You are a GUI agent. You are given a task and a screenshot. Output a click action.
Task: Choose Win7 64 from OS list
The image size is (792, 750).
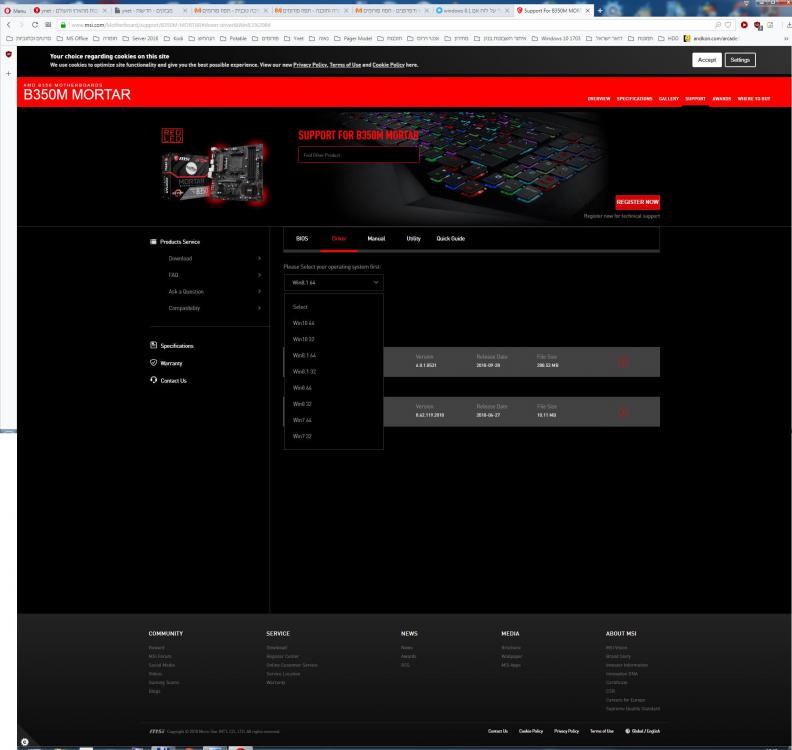point(334,420)
